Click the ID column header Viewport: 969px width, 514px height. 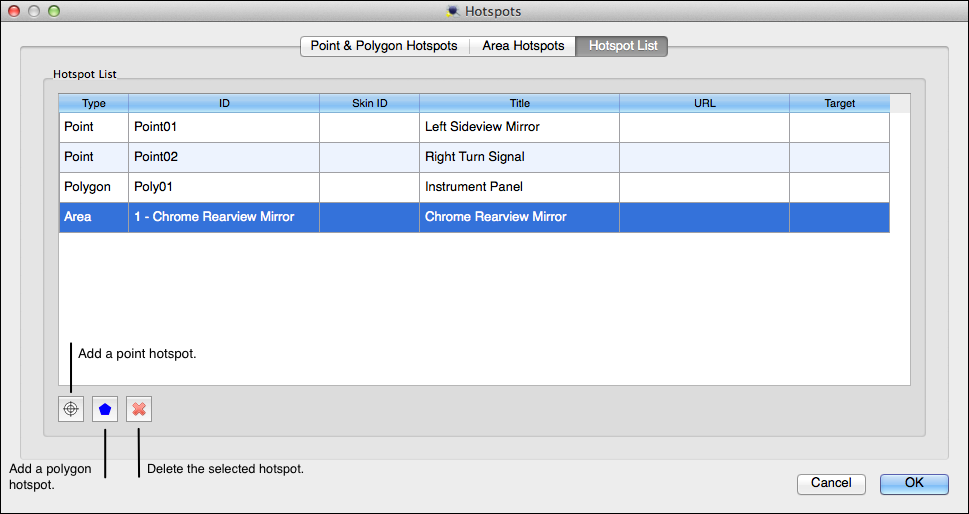point(224,103)
